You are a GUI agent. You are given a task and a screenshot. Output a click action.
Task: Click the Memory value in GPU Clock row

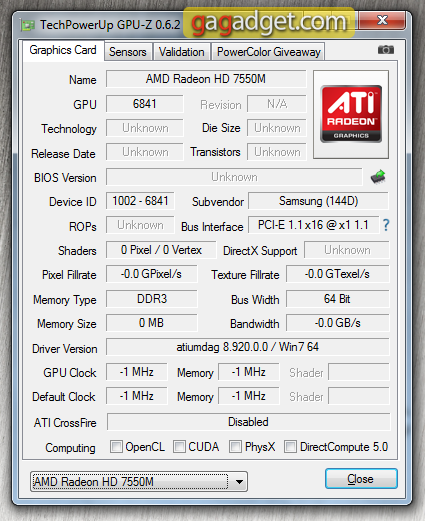tap(249, 372)
